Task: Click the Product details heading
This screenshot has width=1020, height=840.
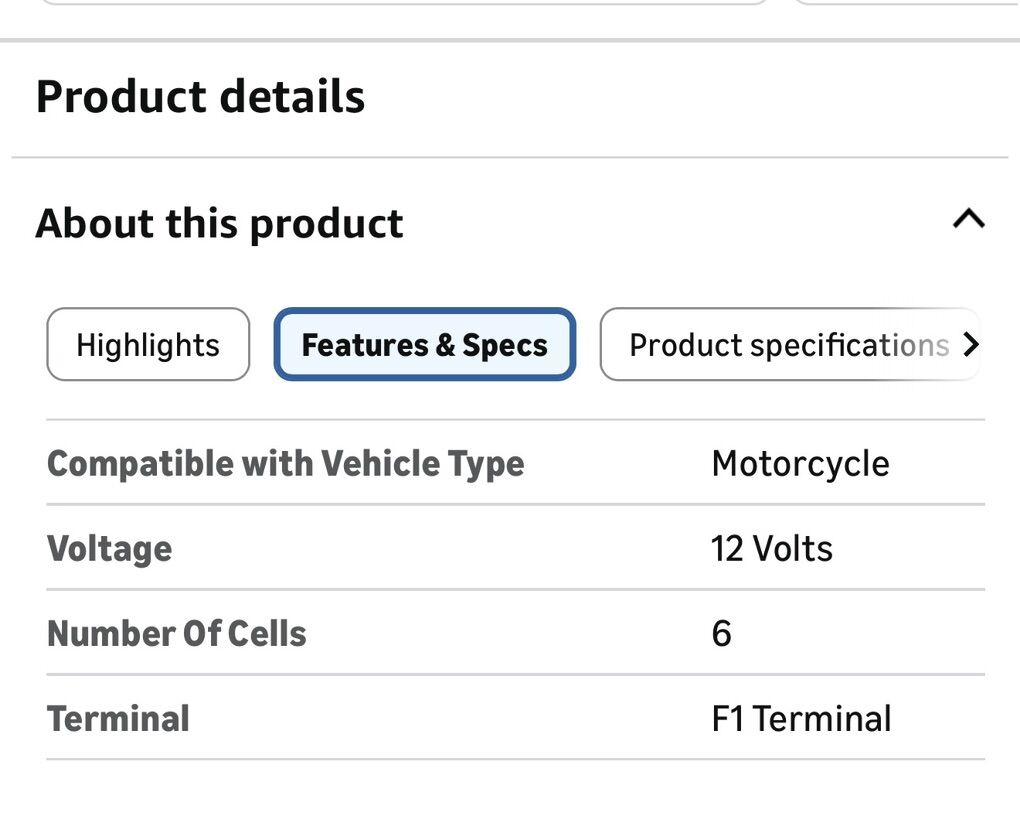Action: 200,97
